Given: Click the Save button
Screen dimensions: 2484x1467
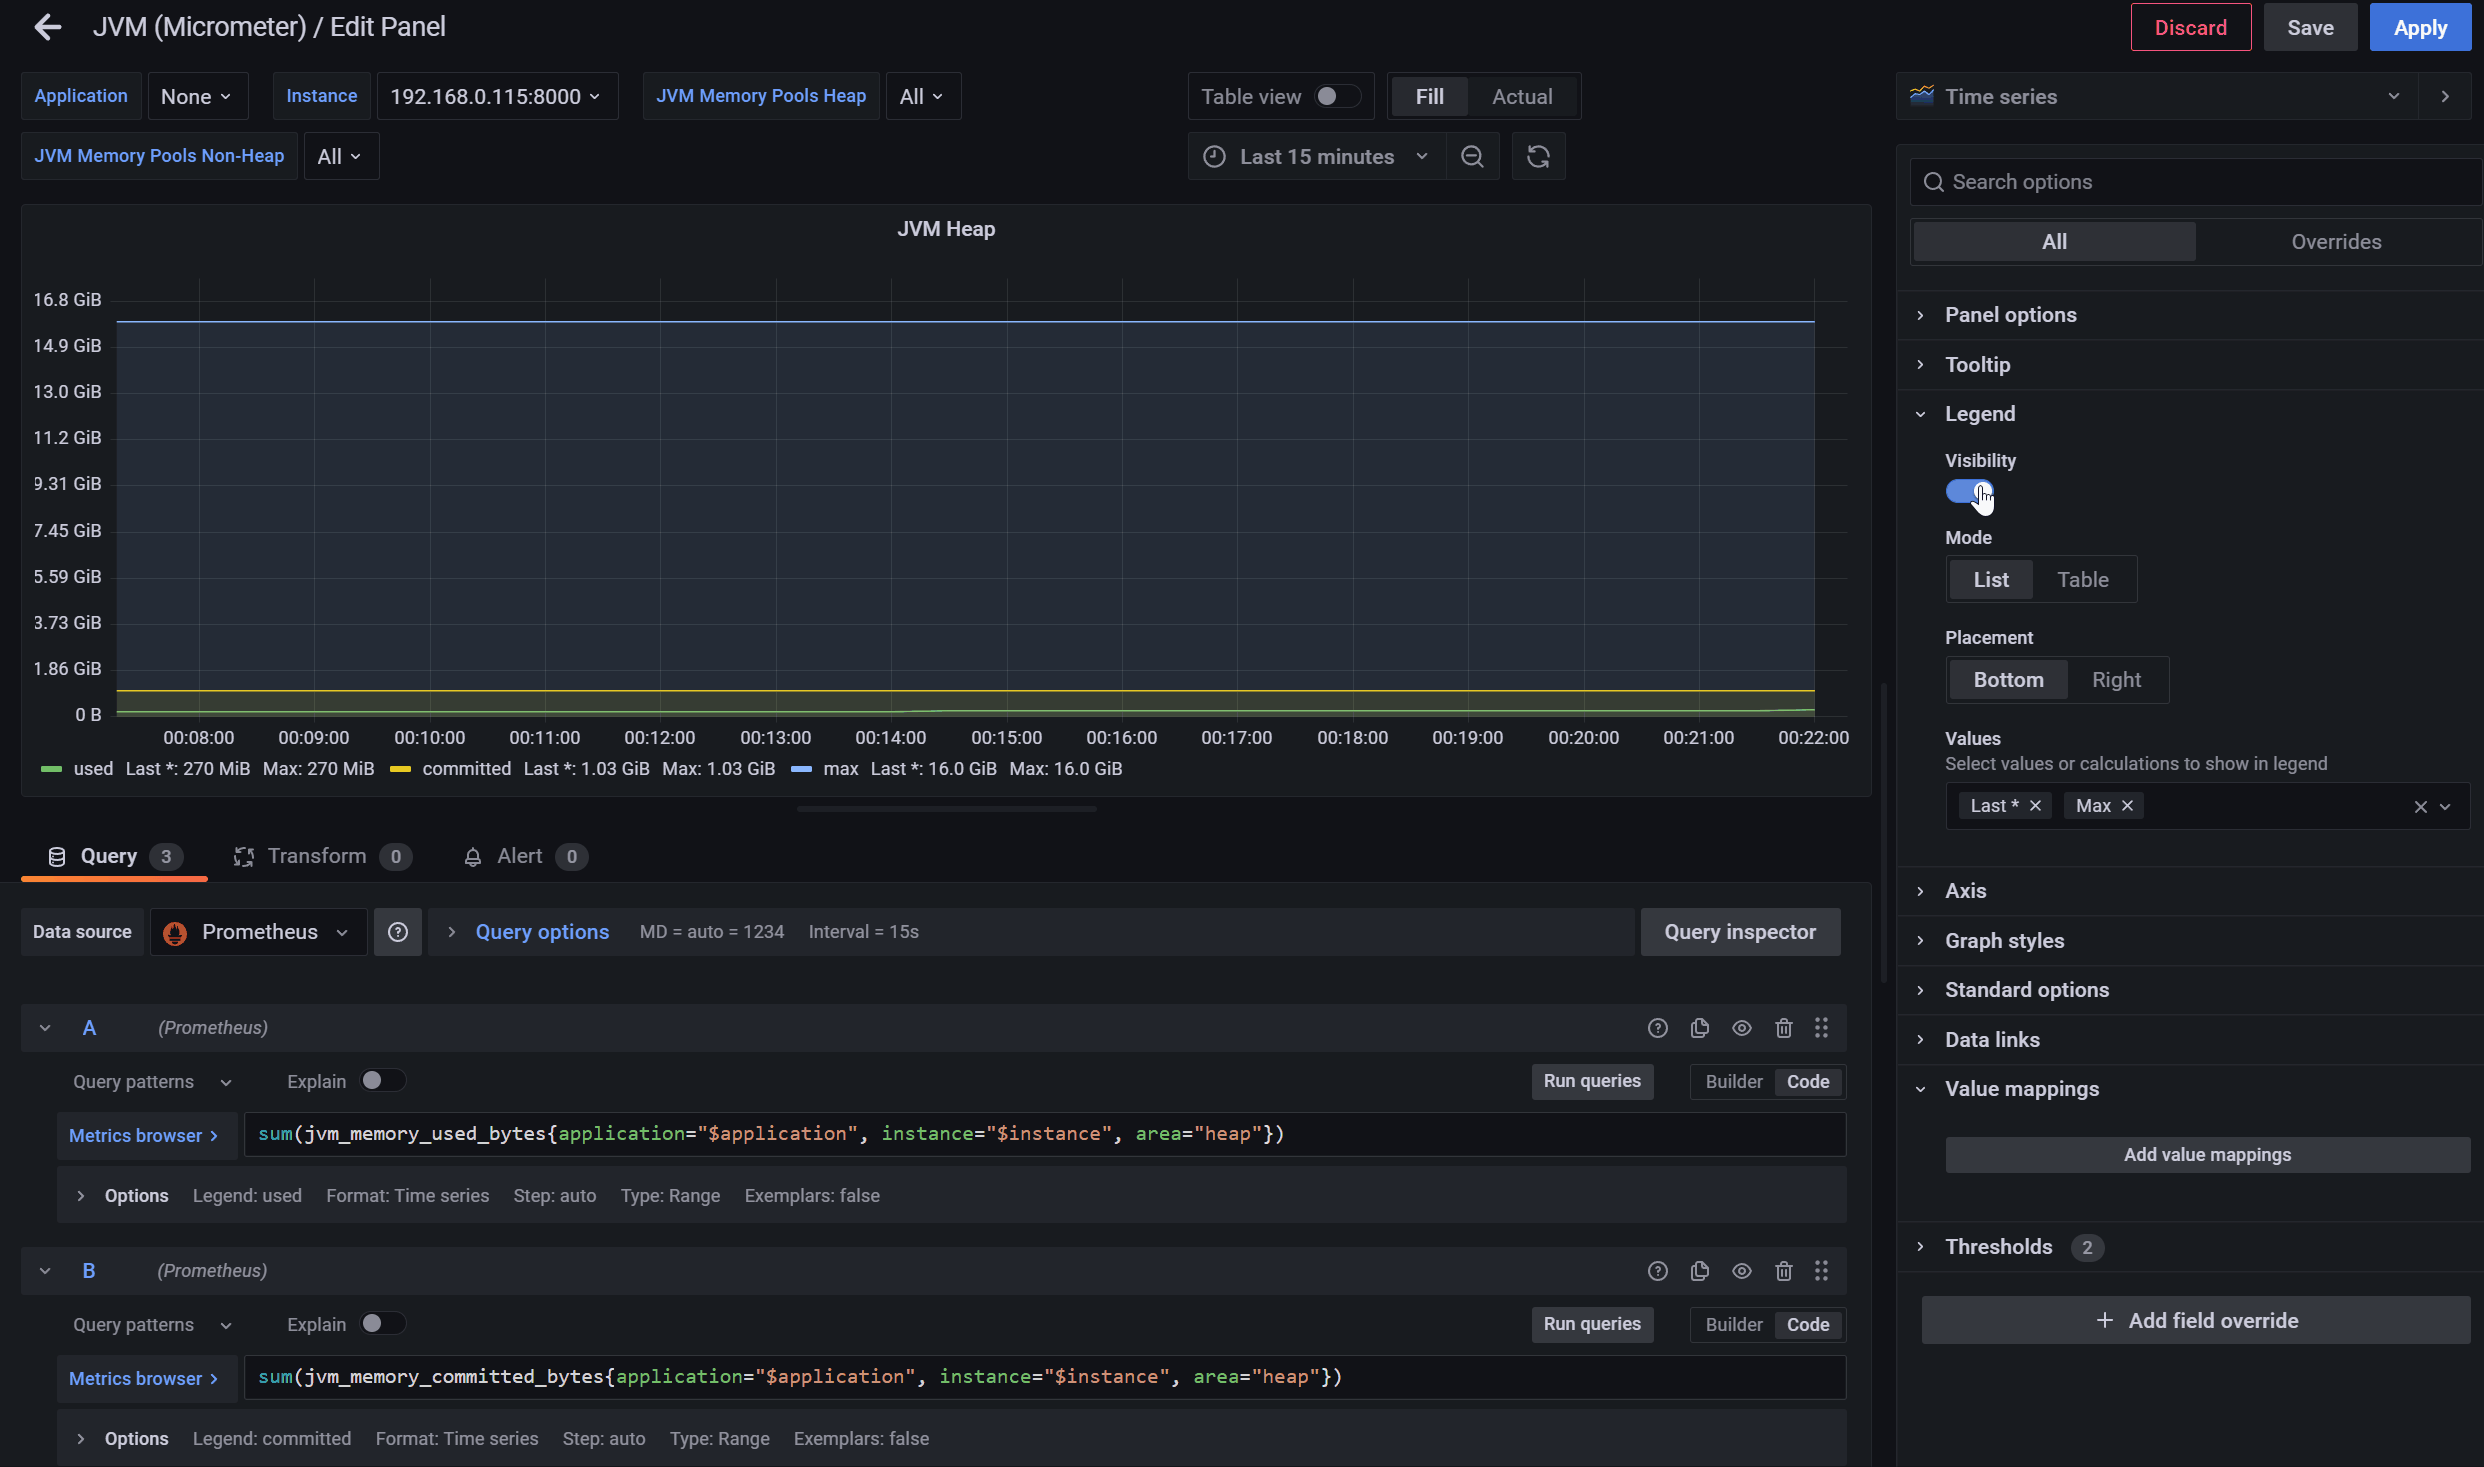Looking at the screenshot, I should (2309, 26).
